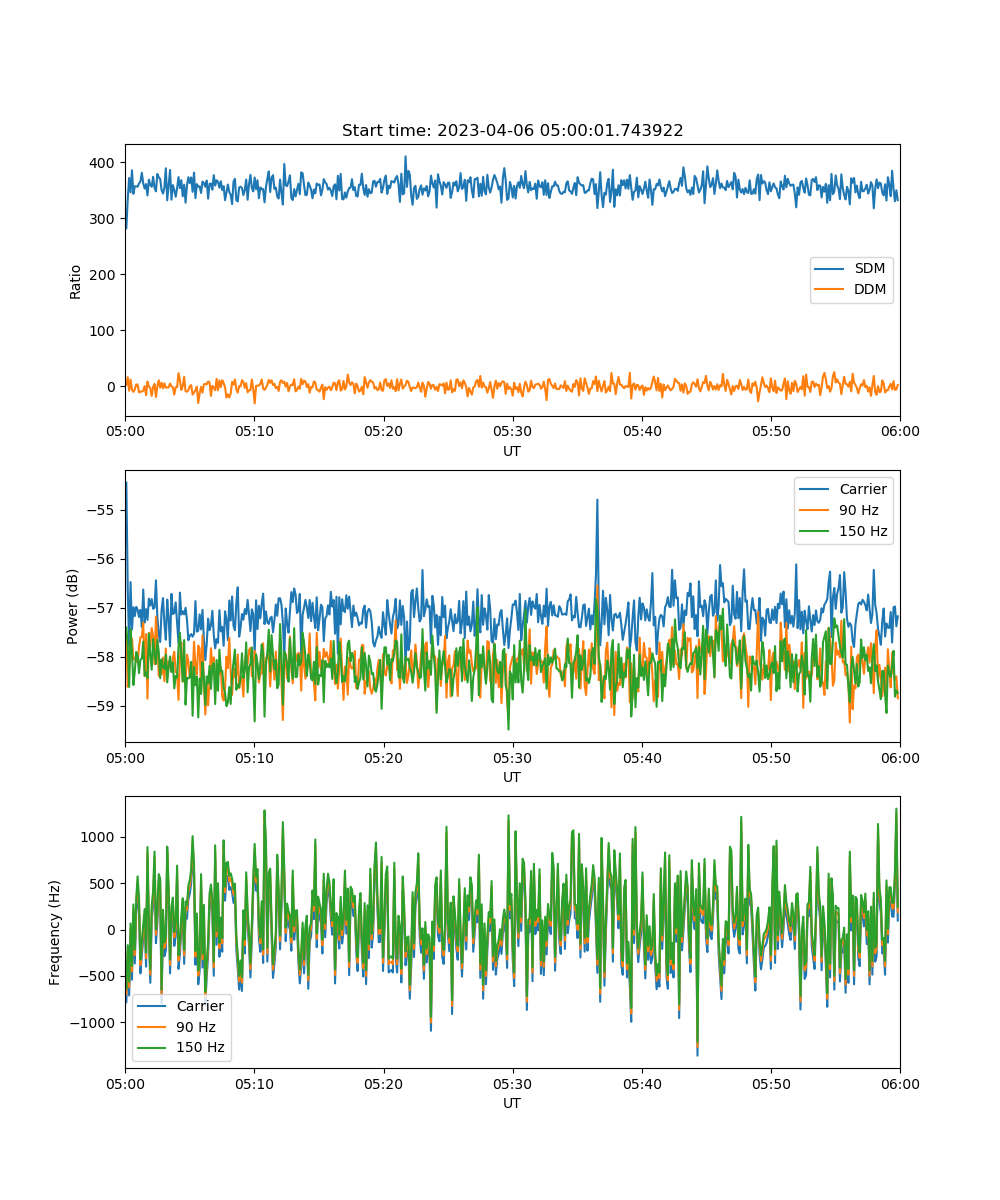
Task: Click Carrier label in frequency plot legend
Action: point(200,1006)
